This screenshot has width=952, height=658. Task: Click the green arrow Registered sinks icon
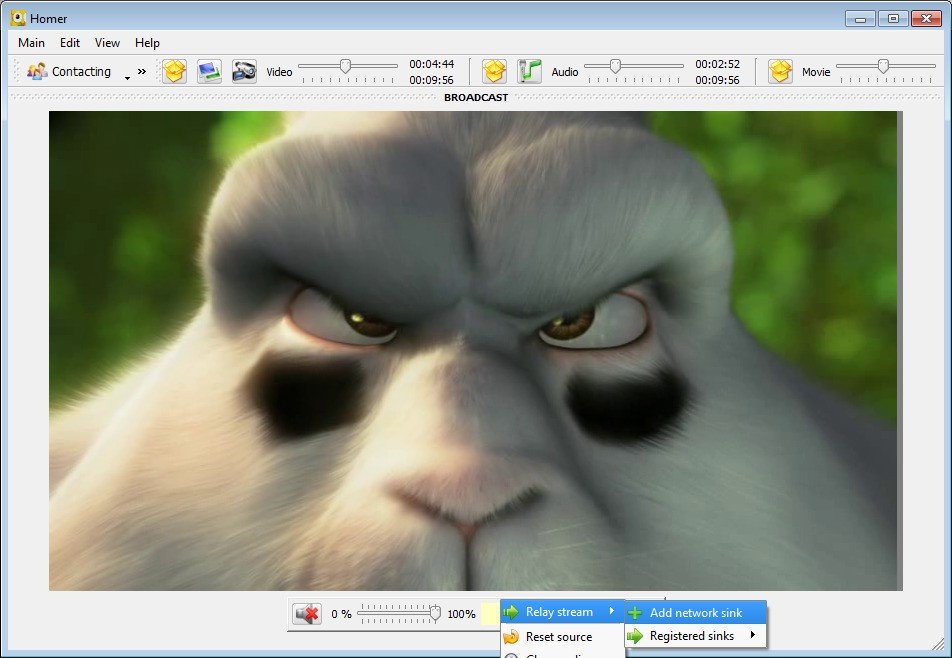click(x=635, y=636)
